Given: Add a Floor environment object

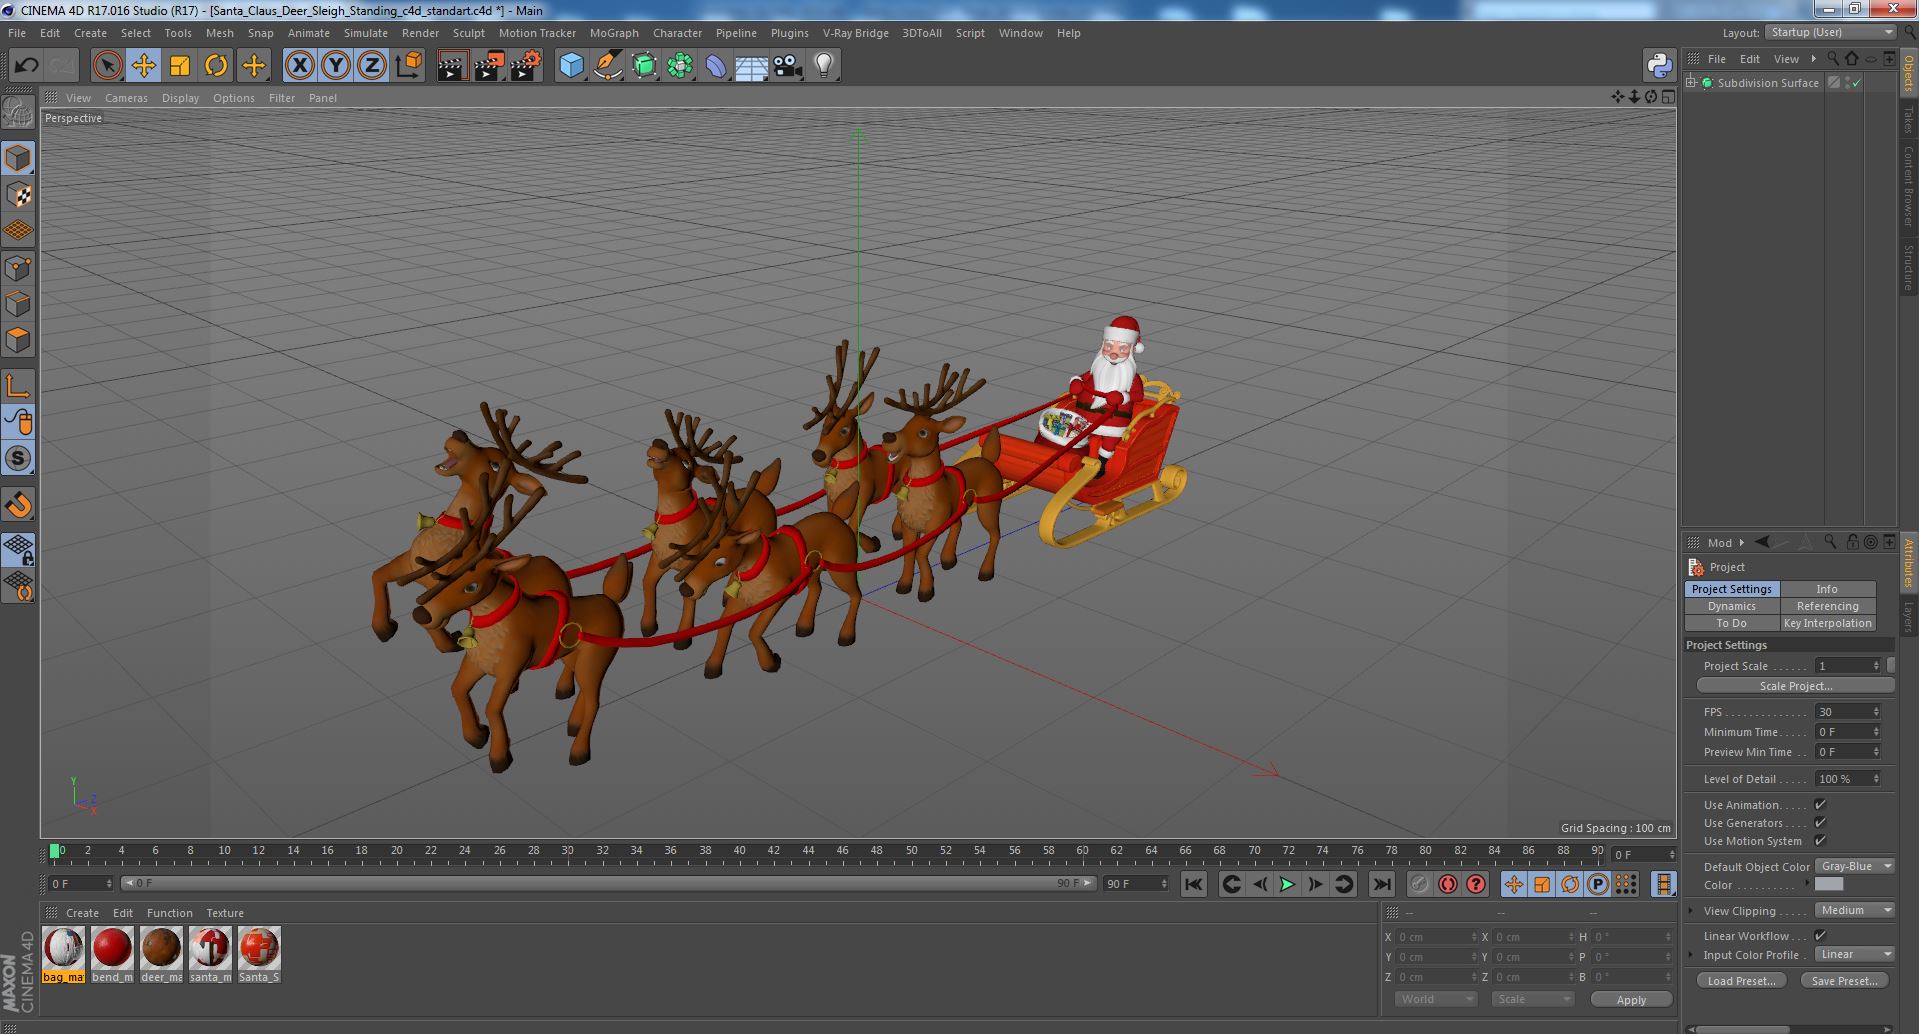Looking at the screenshot, I should (x=751, y=66).
